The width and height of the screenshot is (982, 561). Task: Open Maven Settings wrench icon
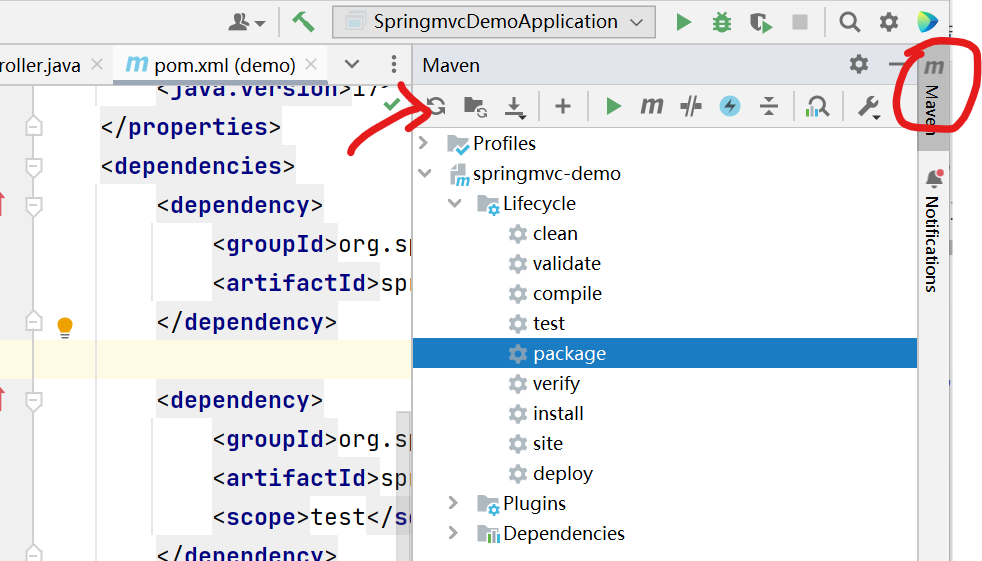[x=869, y=107]
